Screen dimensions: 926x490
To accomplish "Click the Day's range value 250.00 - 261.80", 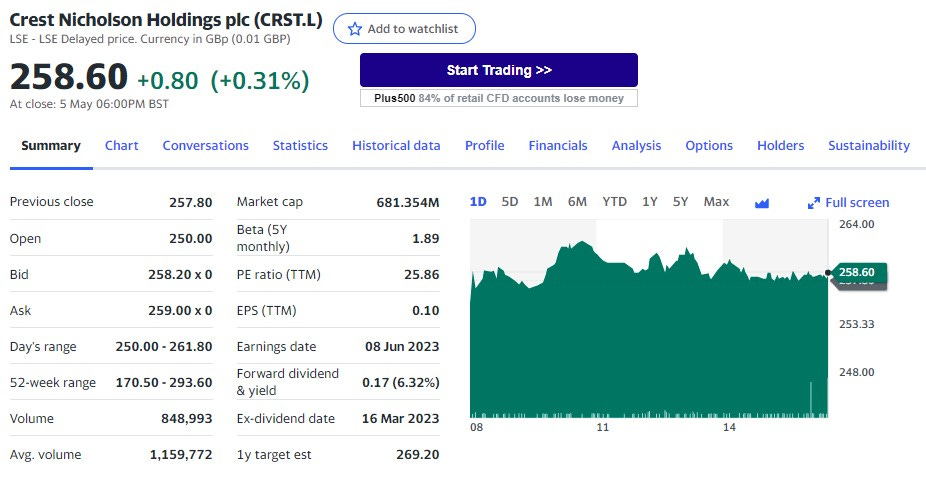I will click(164, 347).
